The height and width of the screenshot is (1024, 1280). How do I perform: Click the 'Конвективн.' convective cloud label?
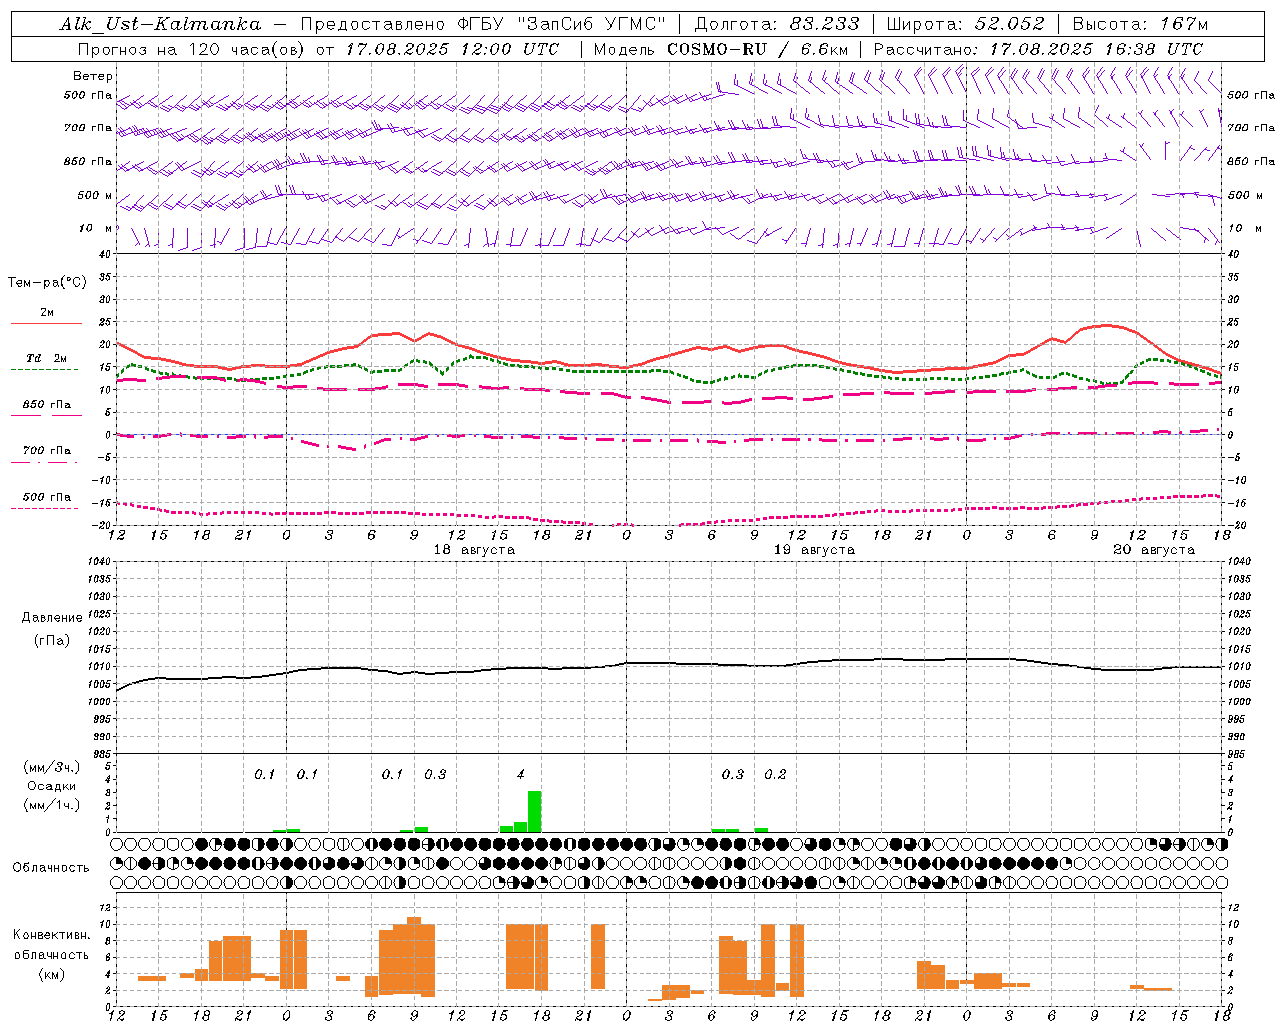point(51,935)
